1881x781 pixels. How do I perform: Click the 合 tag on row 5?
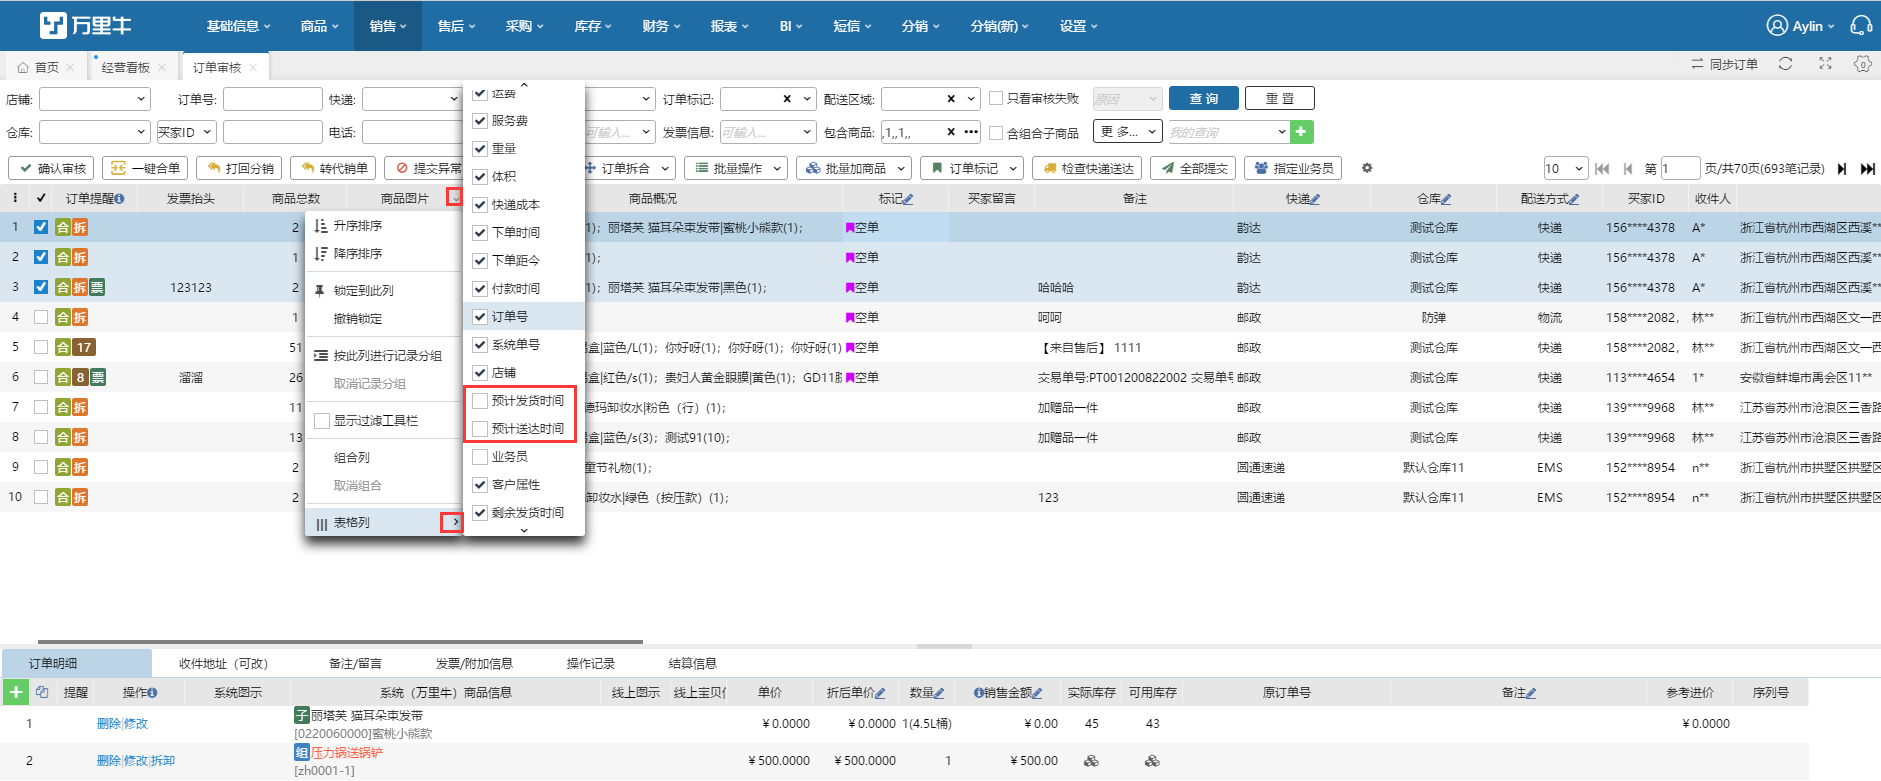[63, 348]
